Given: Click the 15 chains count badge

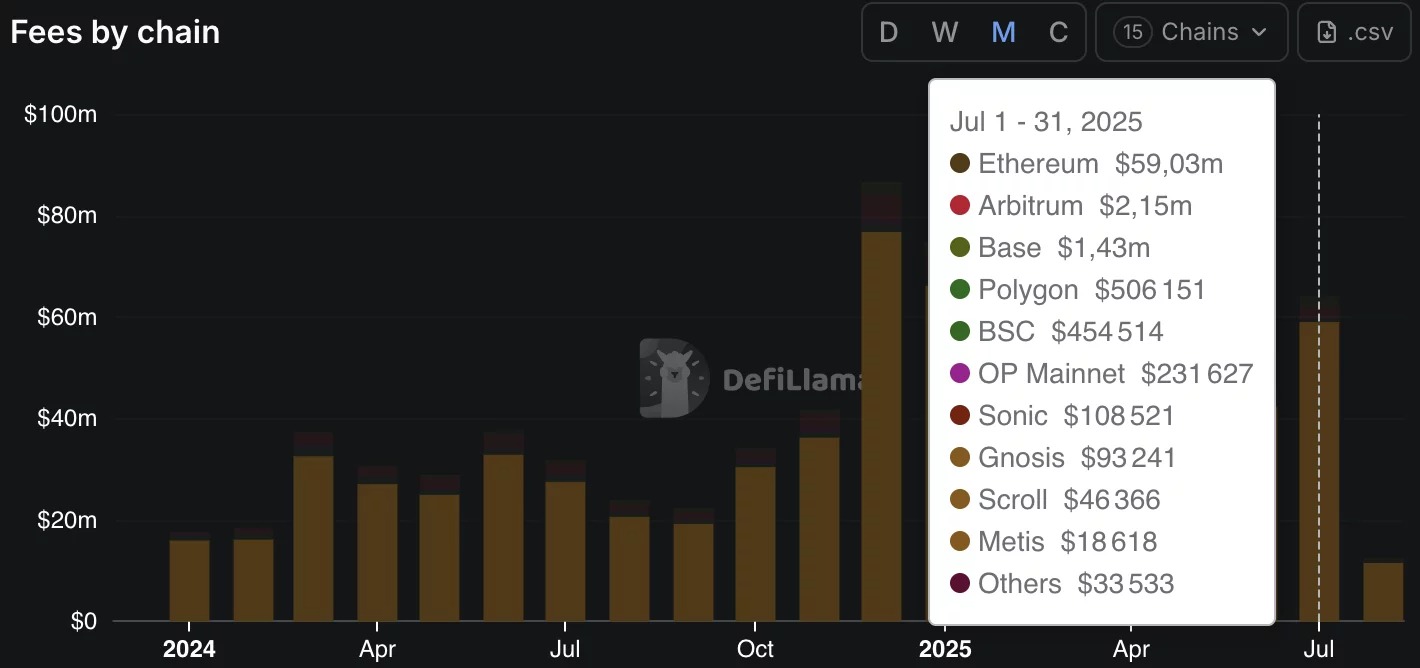Looking at the screenshot, I should tap(1132, 32).
